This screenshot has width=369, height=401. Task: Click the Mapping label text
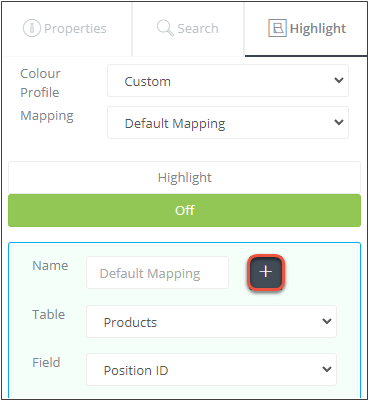(x=47, y=116)
